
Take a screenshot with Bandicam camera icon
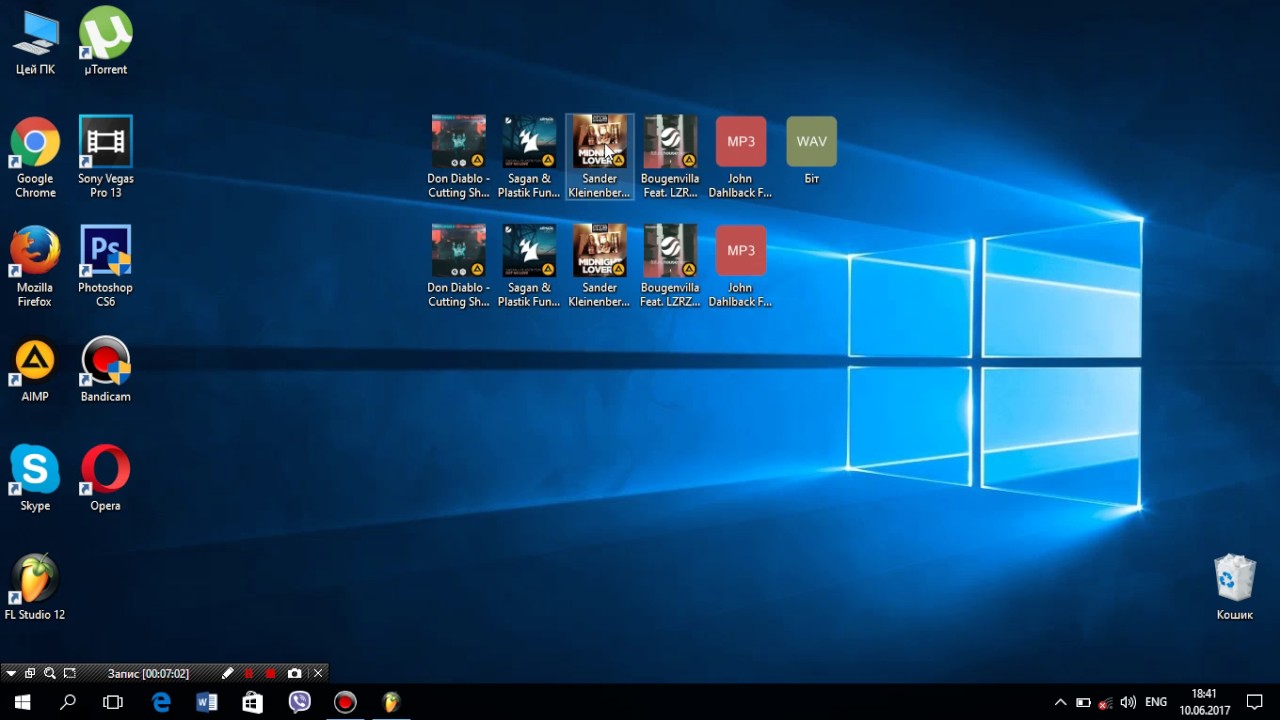point(295,674)
